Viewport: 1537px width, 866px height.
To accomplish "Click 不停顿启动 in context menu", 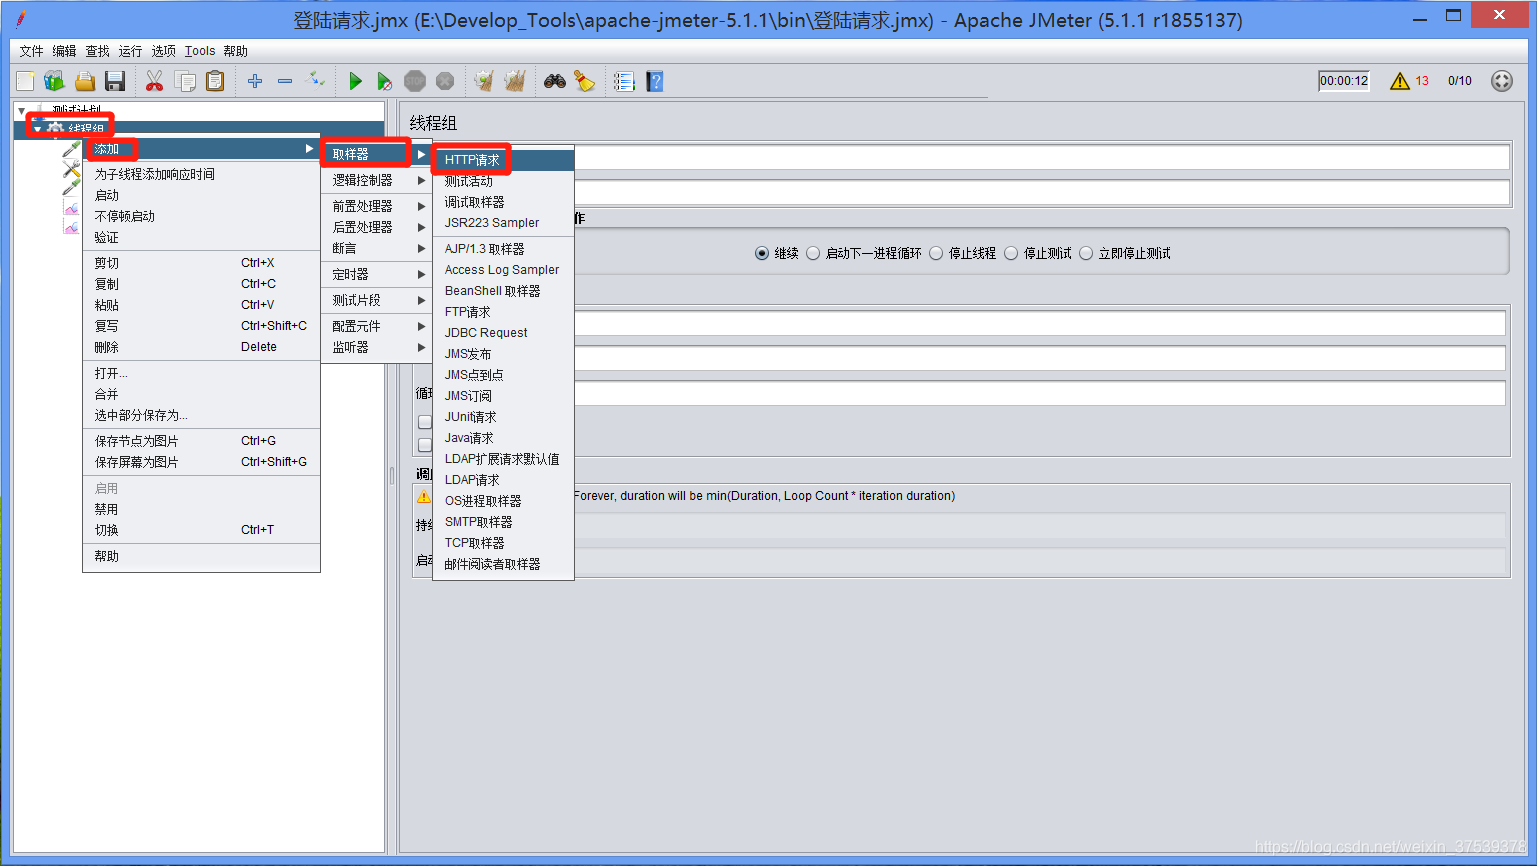I will pos(201,216).
